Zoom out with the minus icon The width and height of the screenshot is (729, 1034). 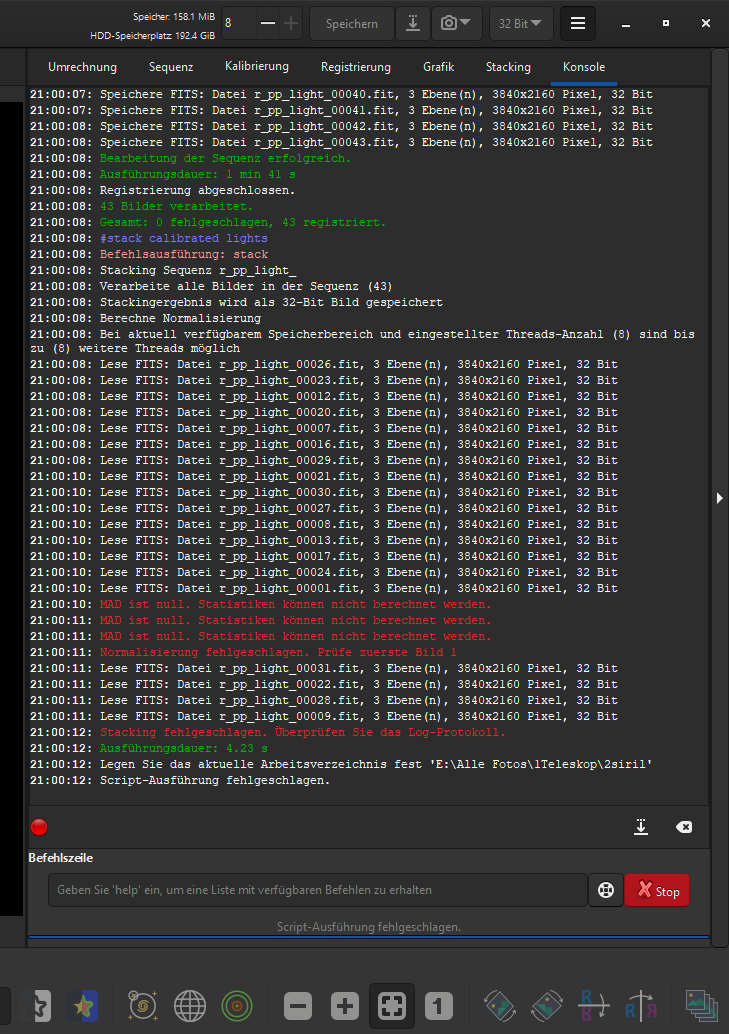[x=298, y=1006]
